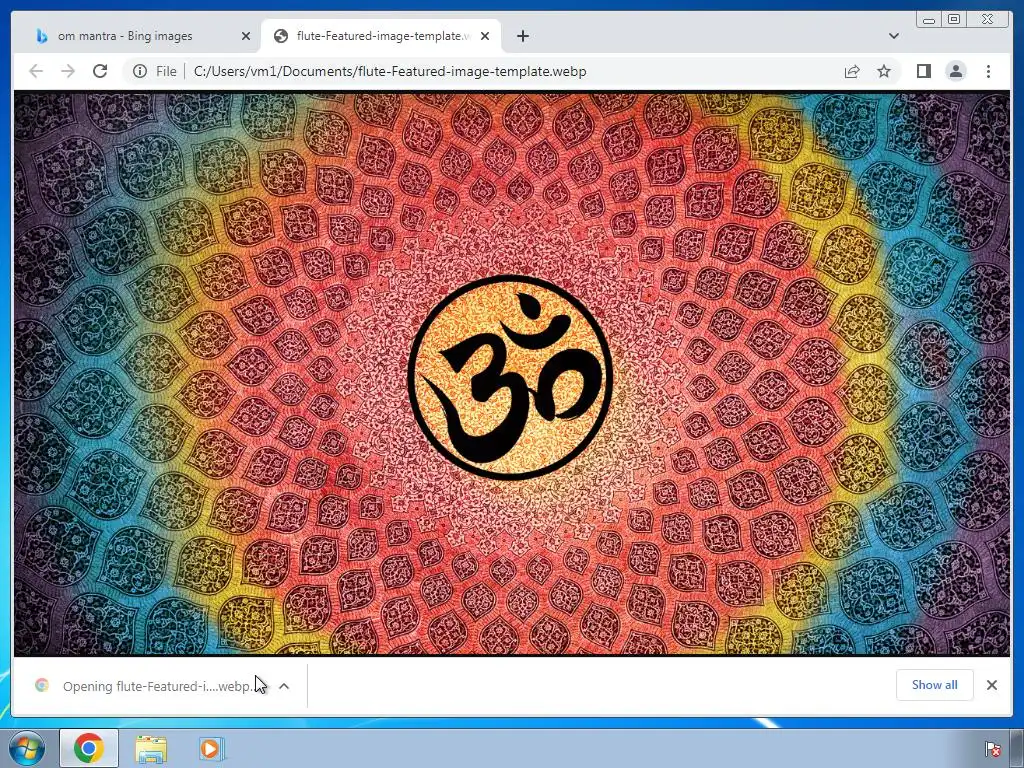The height and width of the screenshot is (768, 1024).
Task: Minimize the Chrome window
Action: point(929,20)
